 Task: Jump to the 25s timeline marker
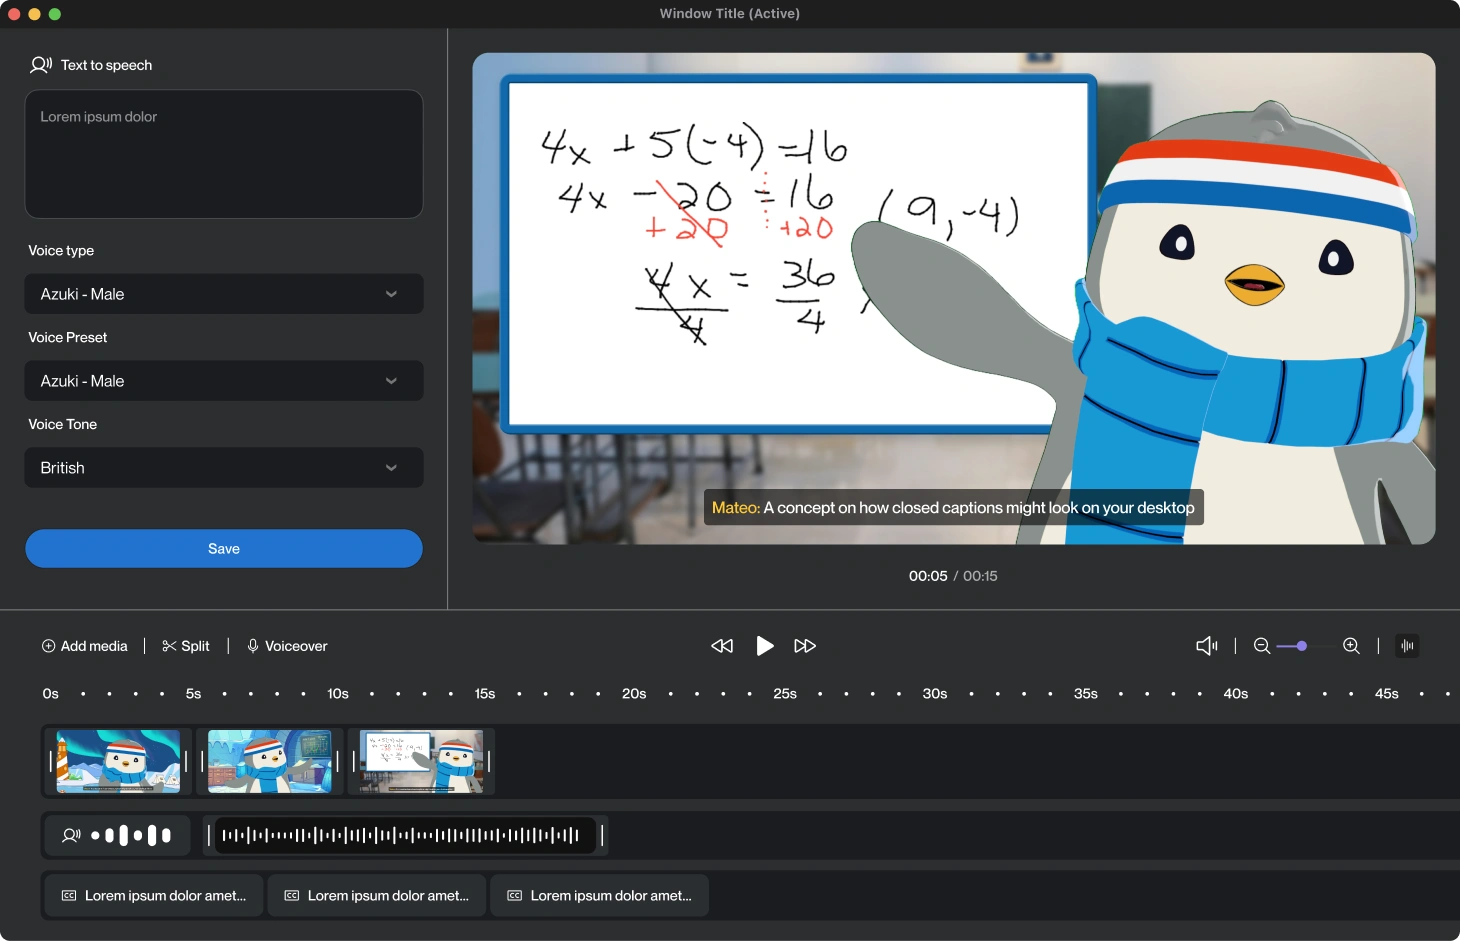785,694
